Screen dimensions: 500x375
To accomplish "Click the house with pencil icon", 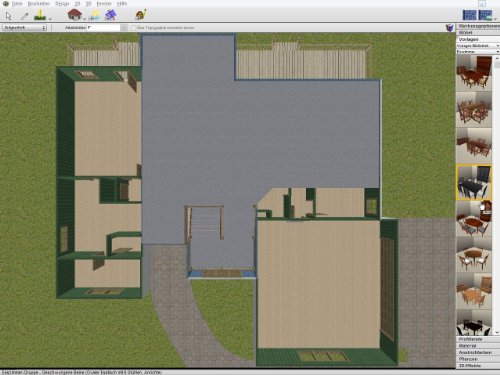I will [141, 15].
